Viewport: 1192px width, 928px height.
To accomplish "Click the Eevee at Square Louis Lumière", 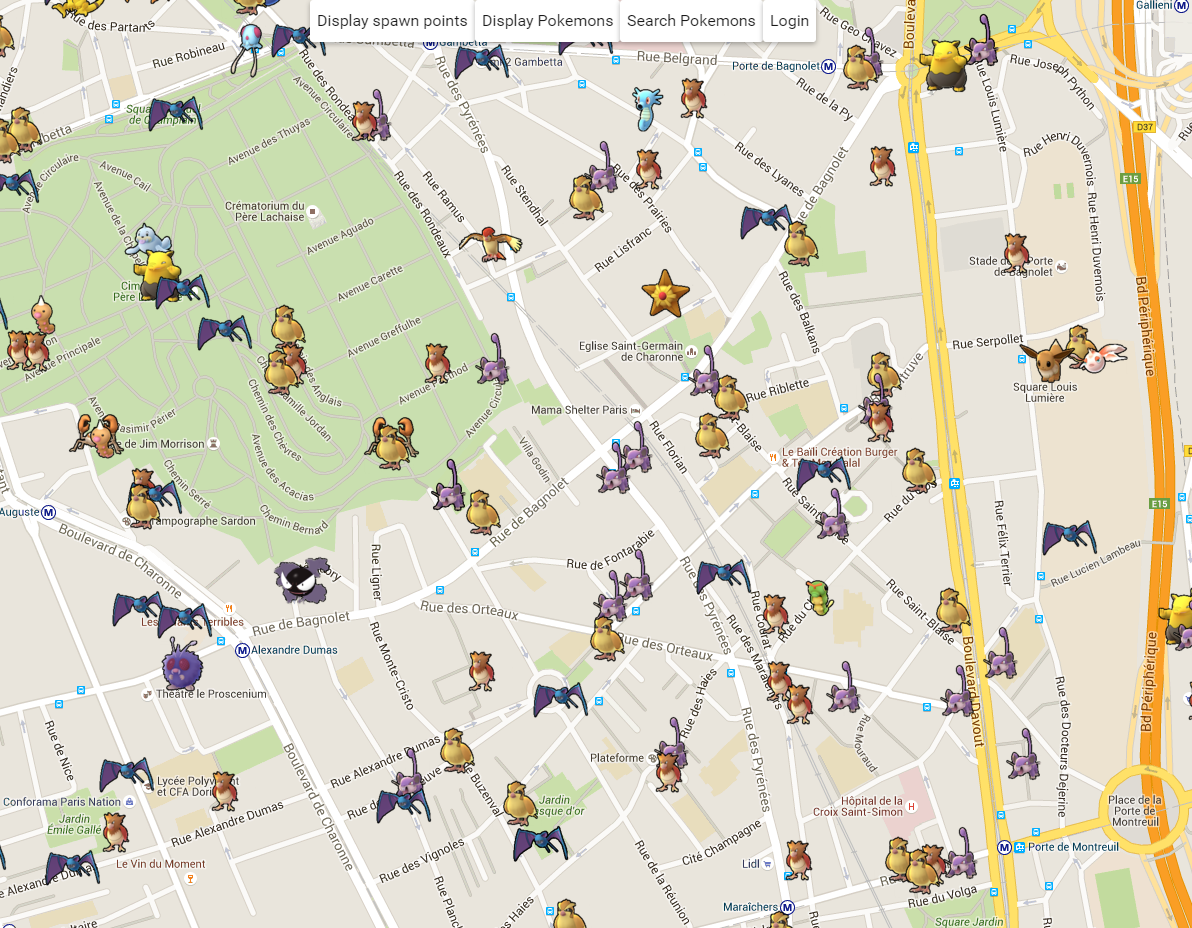I will point(1048,360).
